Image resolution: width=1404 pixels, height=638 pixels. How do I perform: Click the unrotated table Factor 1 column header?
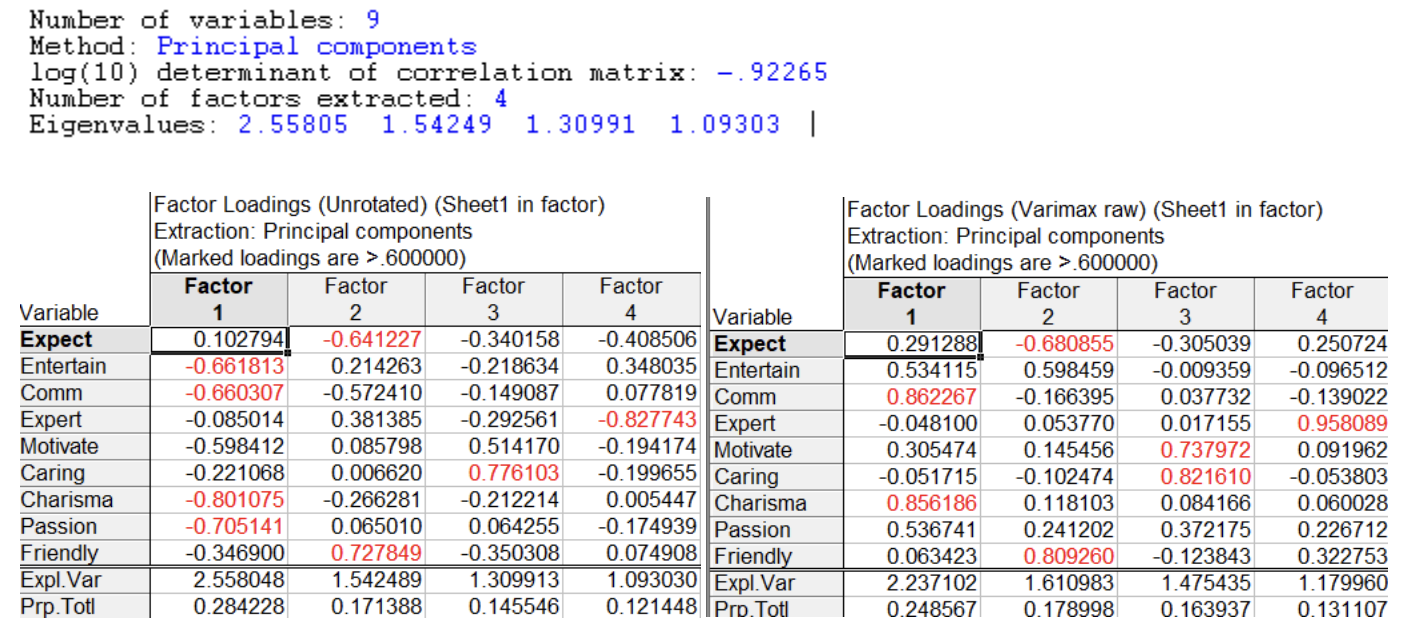[219, 299]
